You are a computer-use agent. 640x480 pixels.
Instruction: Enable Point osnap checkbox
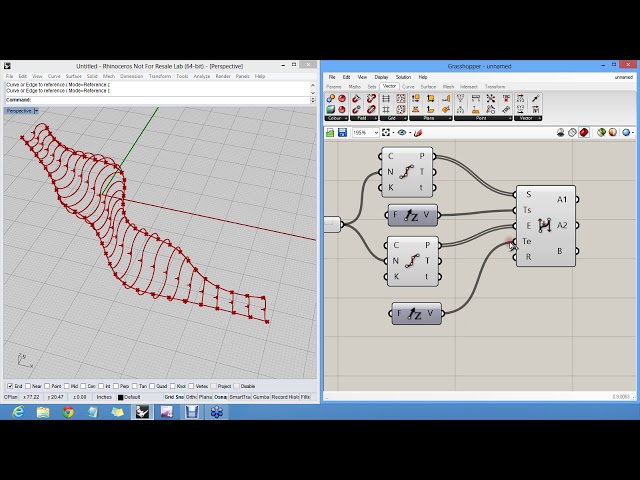tap(47, 386)
